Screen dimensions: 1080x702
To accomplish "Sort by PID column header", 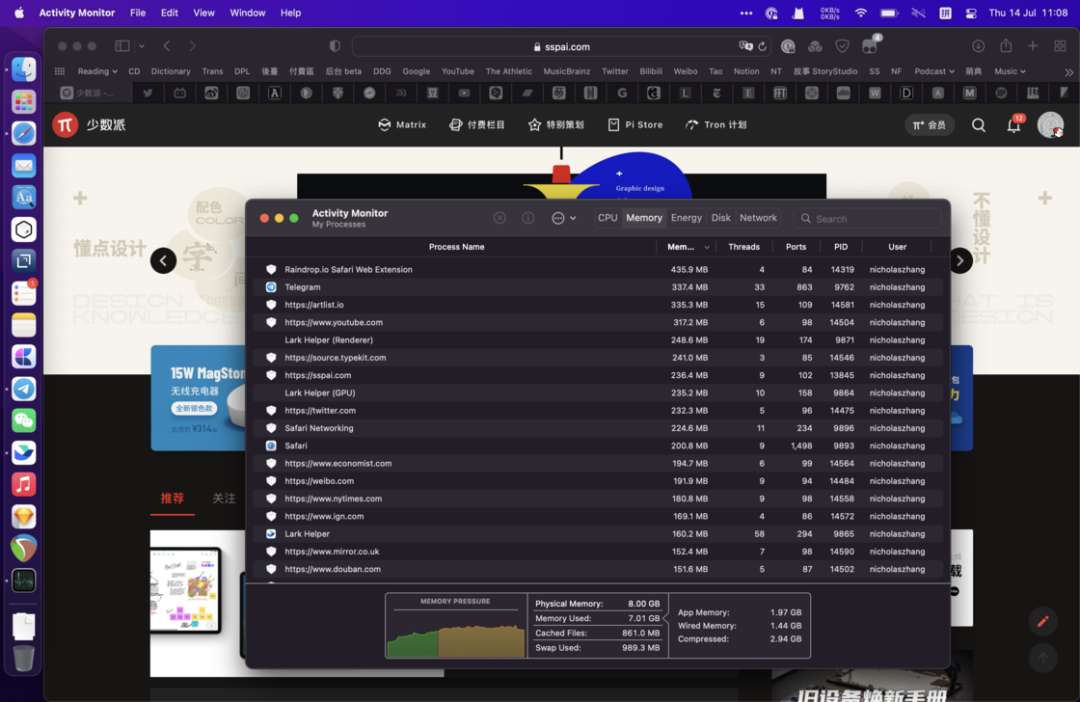I will [841, 247].
